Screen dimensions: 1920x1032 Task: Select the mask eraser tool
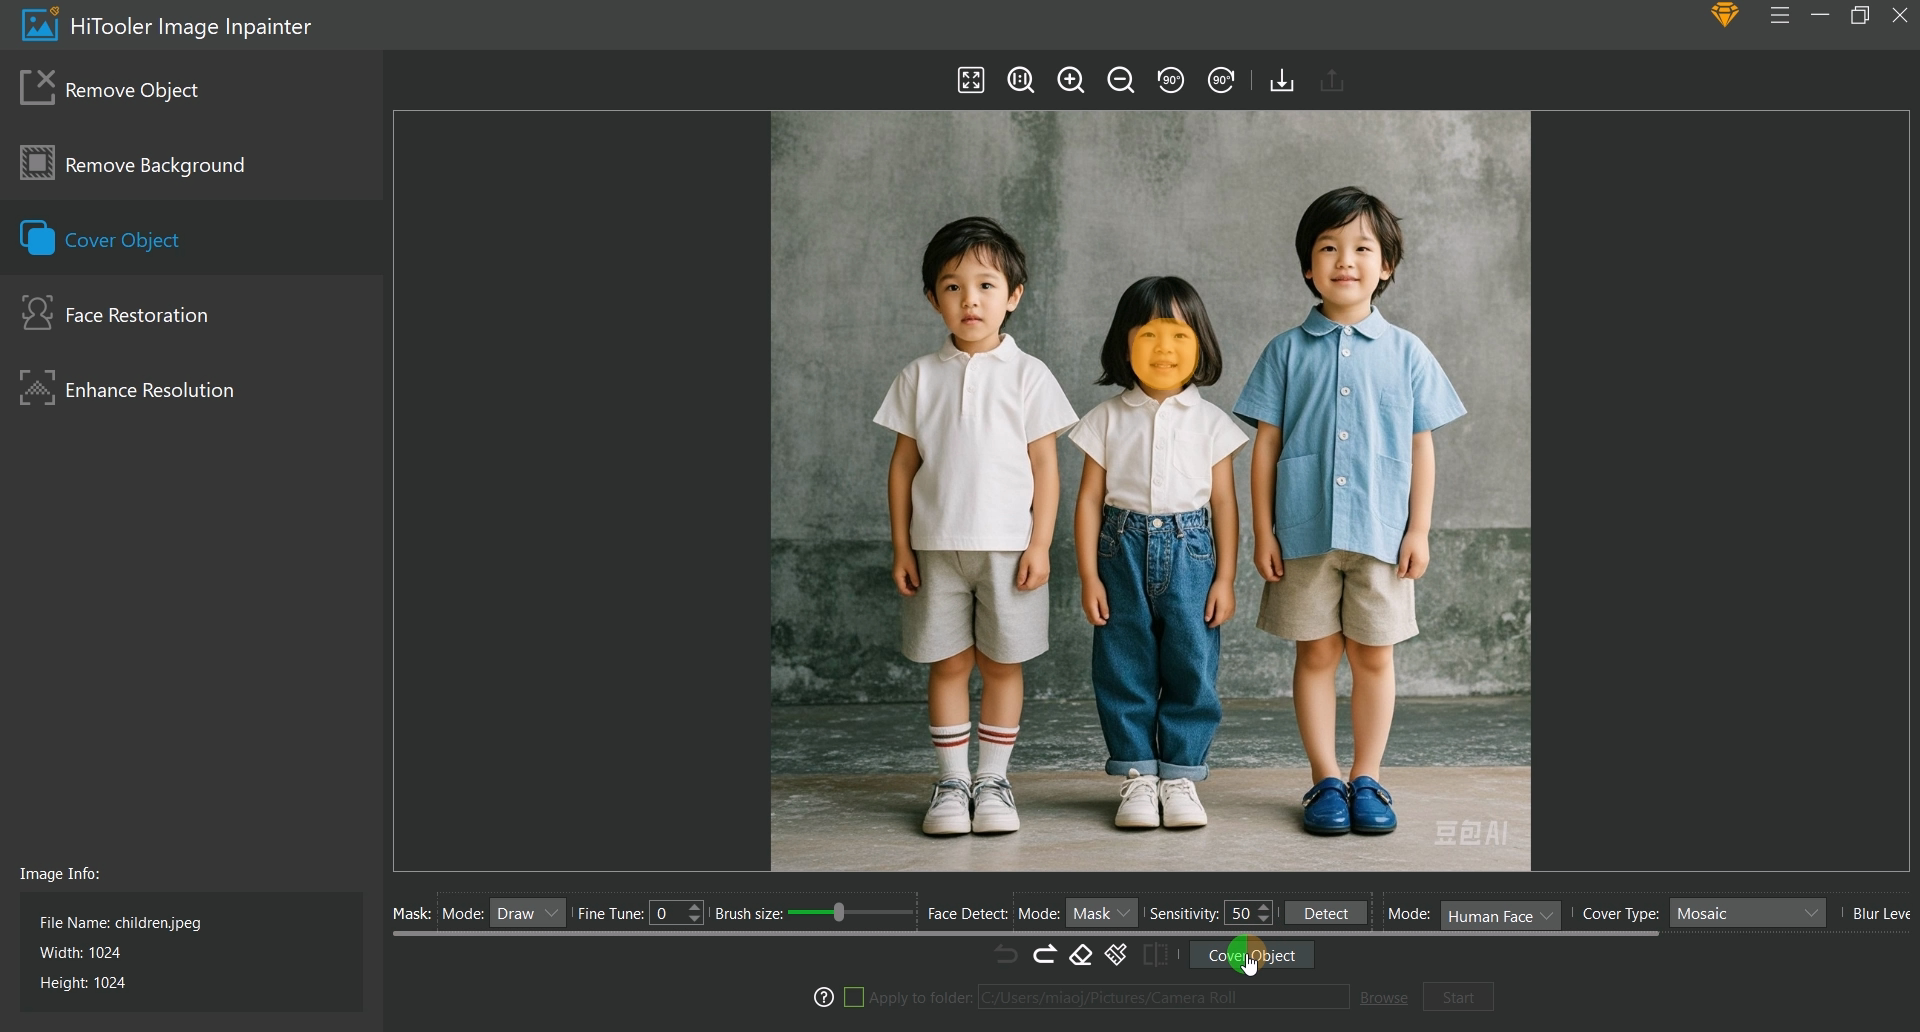coord(1080,955)
